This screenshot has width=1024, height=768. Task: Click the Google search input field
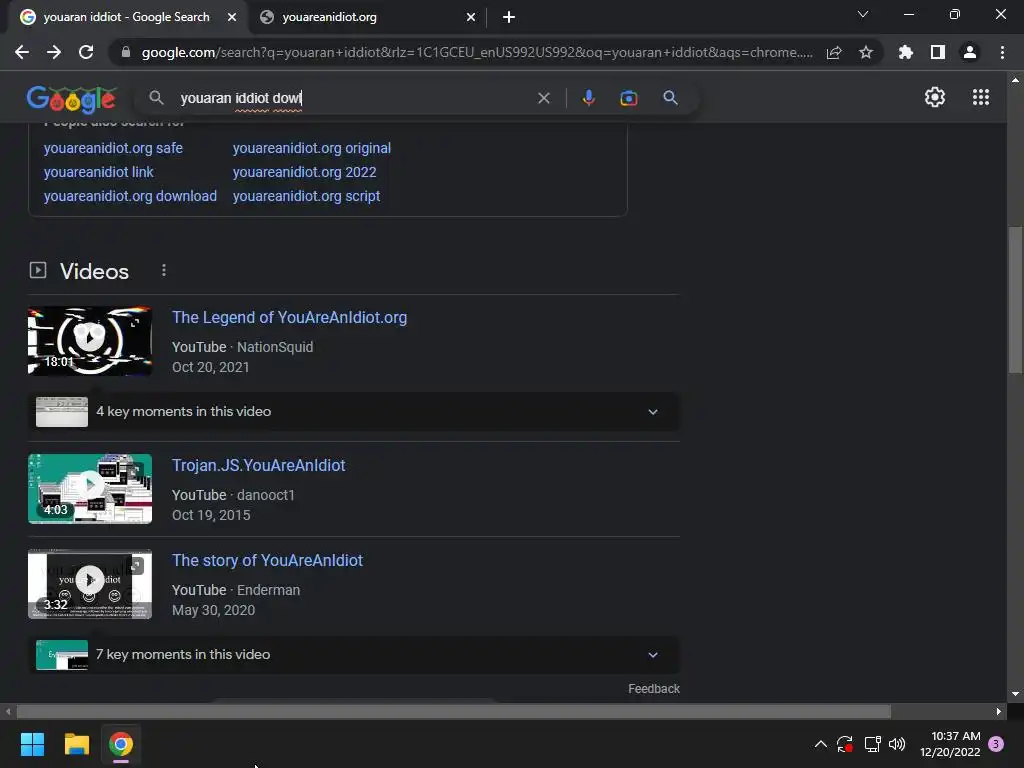[353, 98]
